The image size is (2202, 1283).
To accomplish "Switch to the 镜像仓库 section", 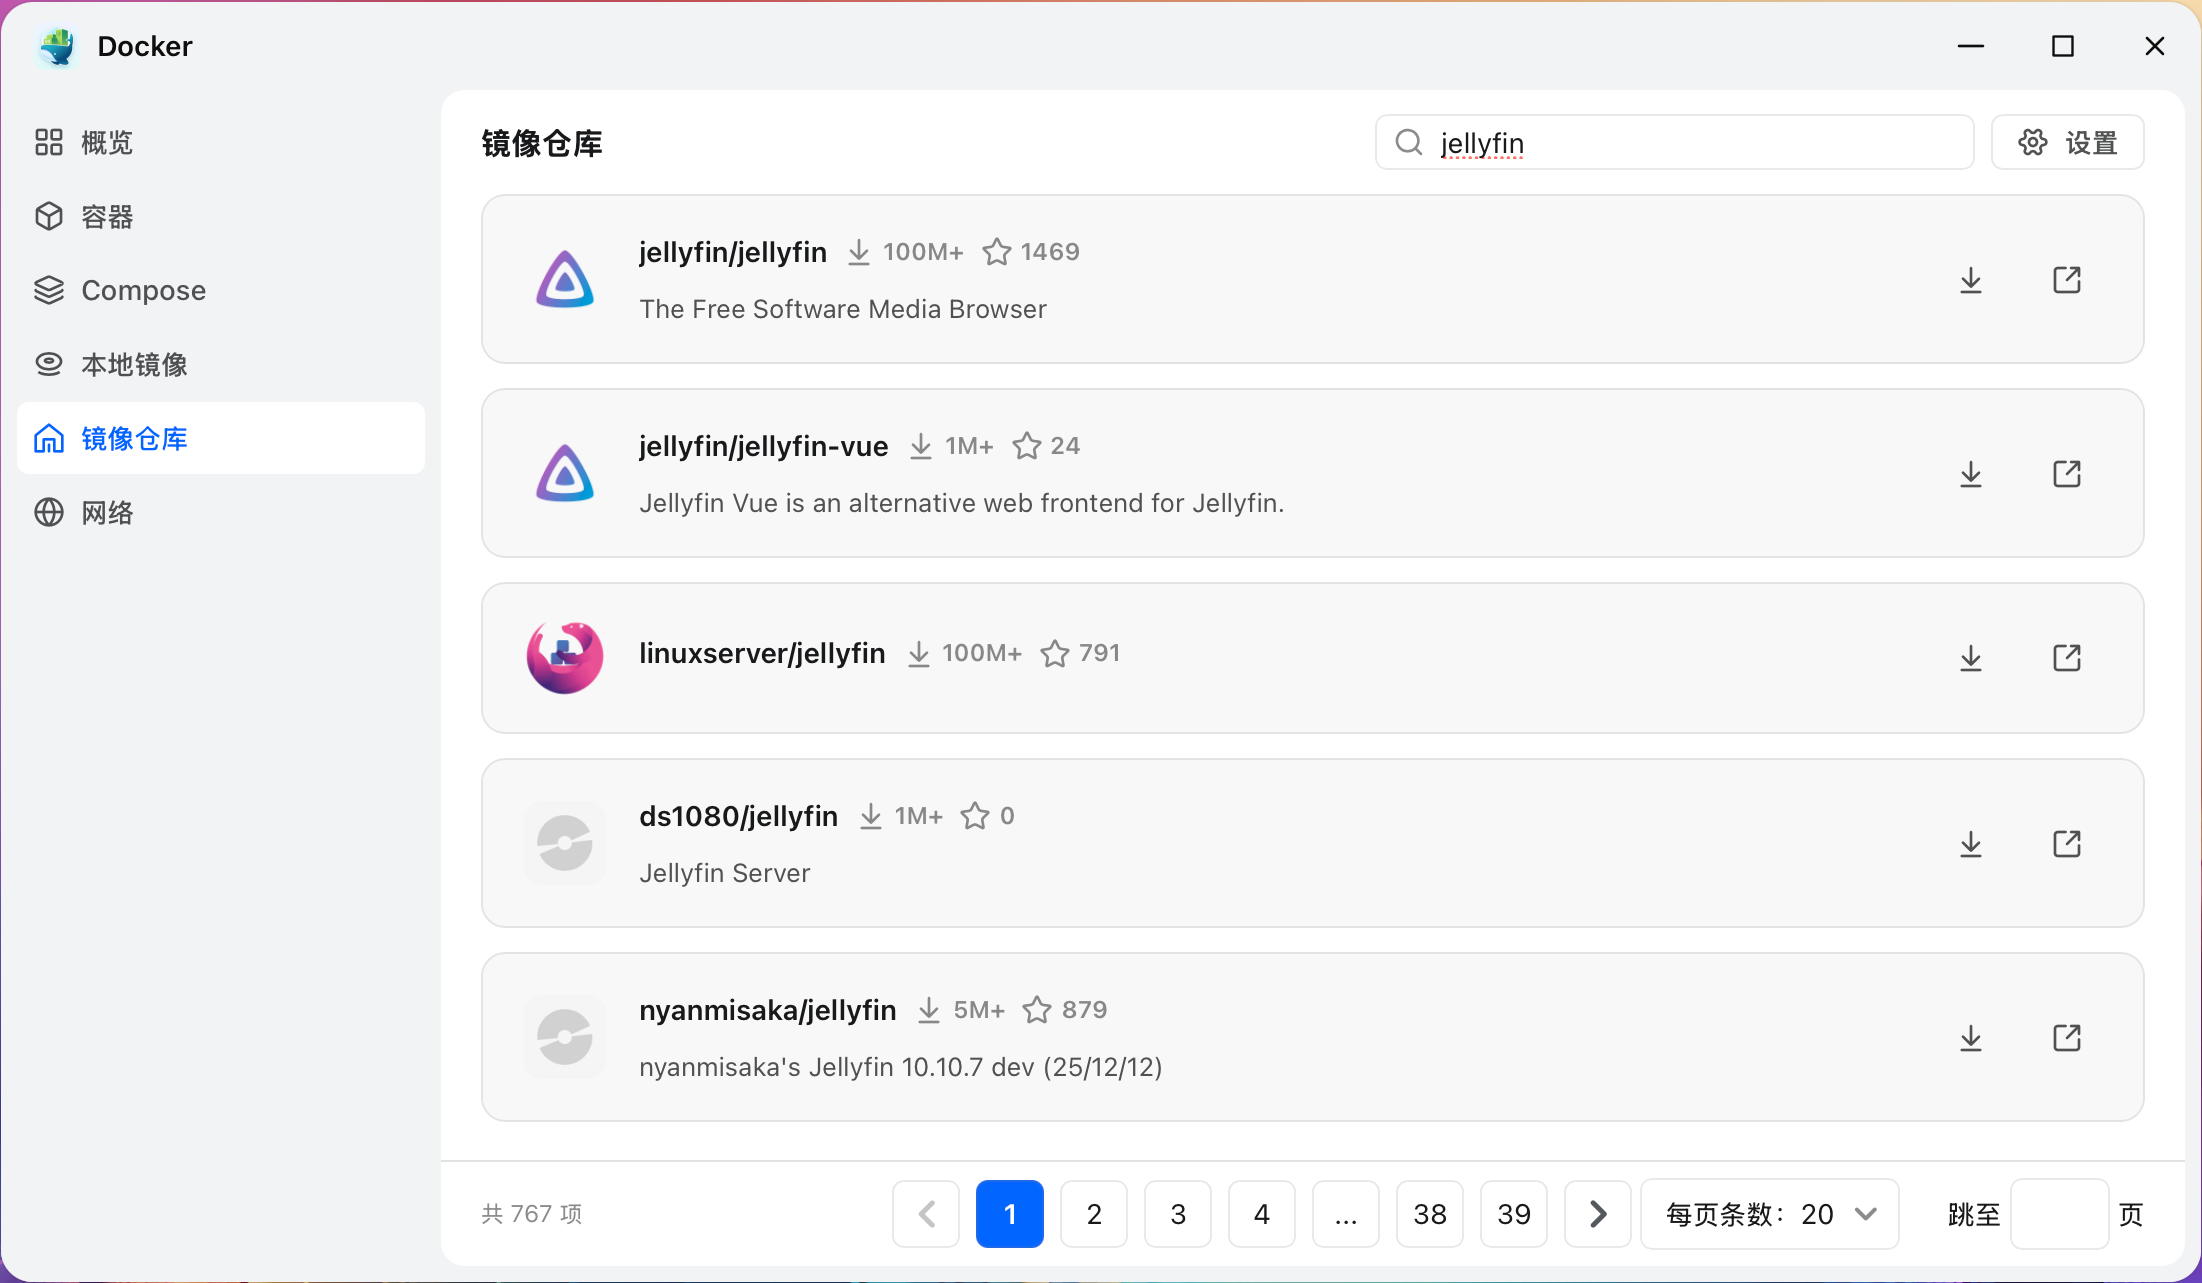I will pos(135,438).
